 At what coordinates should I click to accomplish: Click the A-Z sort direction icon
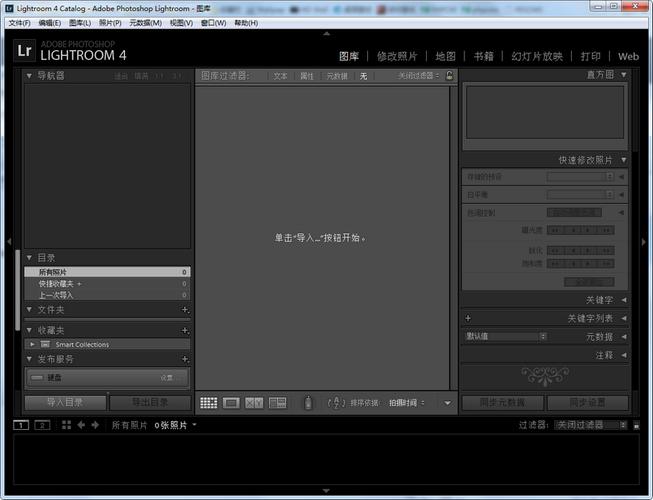pyautogui.click(x=336, y=403)
